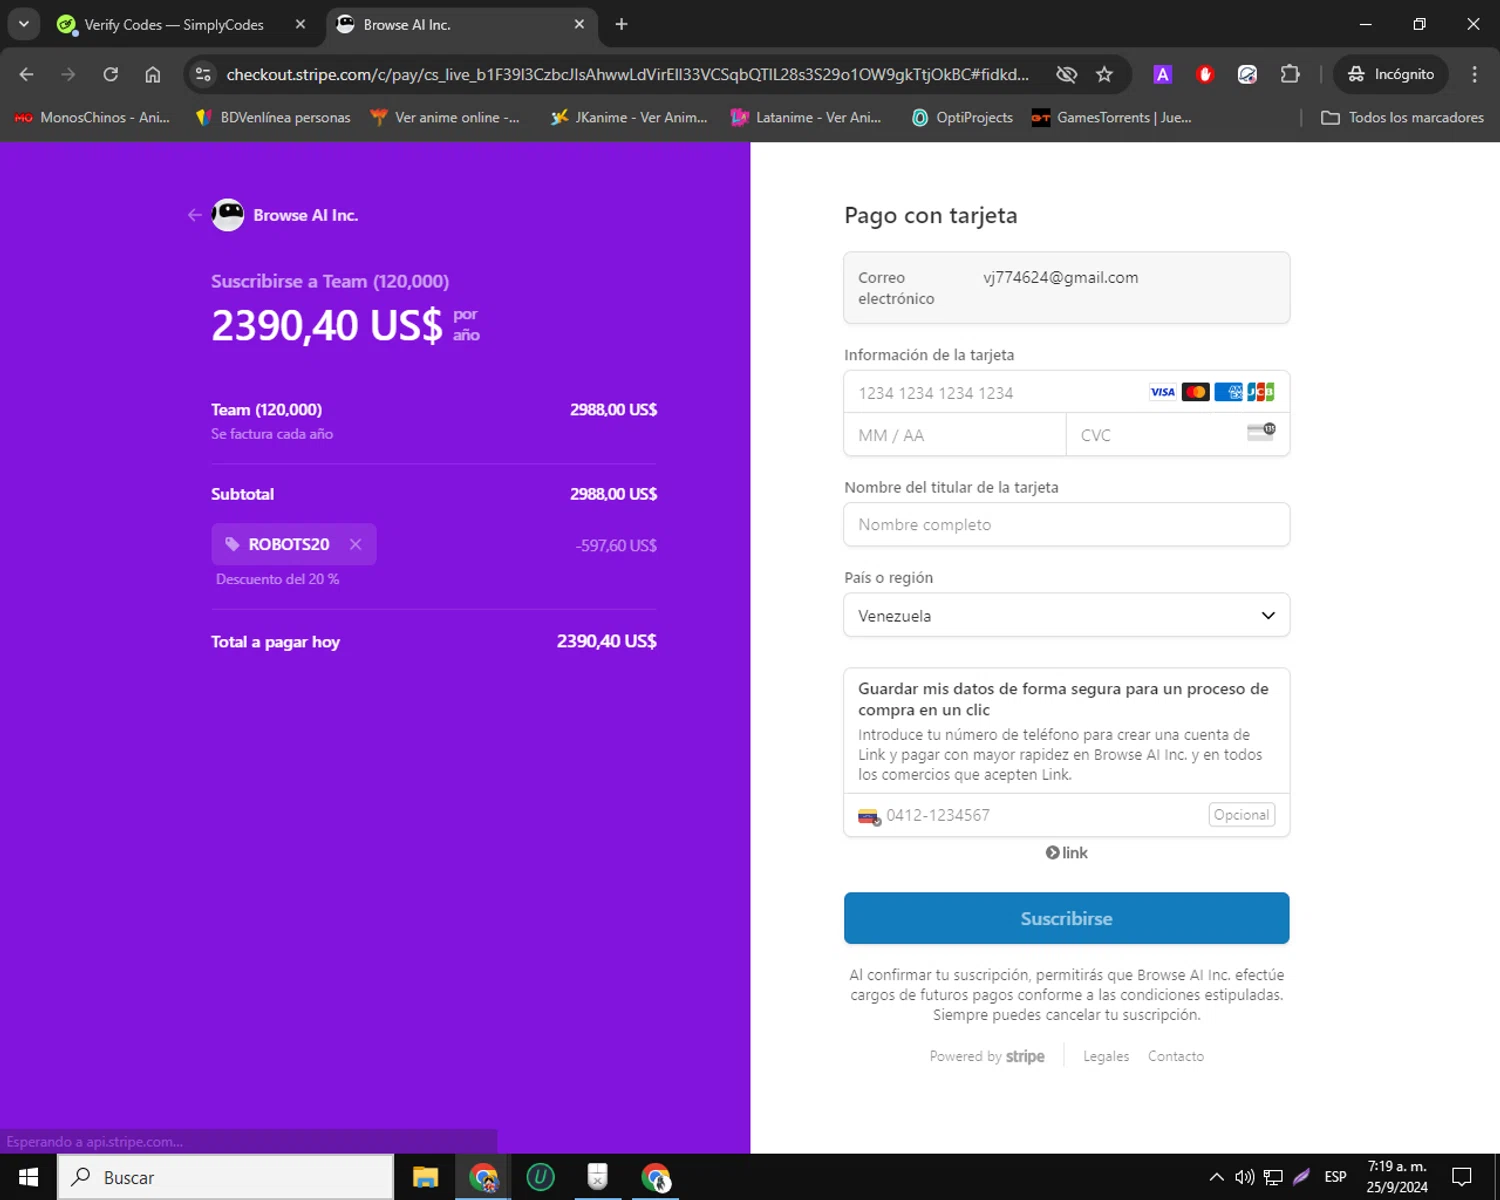The image size is (1500, 1200).
Task: Click the email field vj774624@gmail.com
Action: click(1067, 288)
